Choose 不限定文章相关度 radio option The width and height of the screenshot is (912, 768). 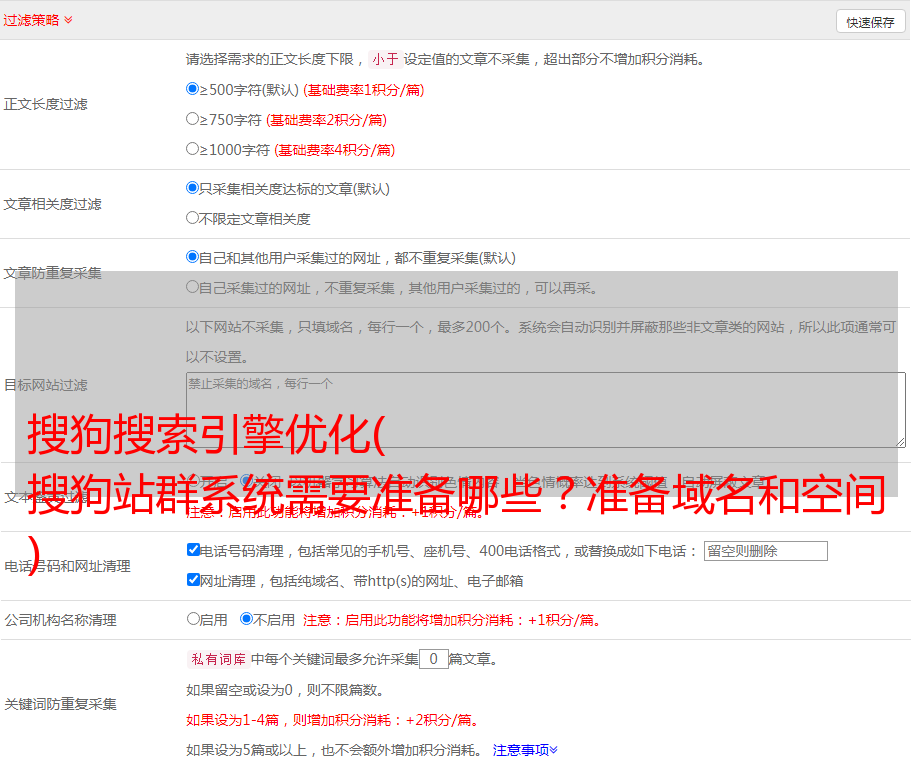192,218
